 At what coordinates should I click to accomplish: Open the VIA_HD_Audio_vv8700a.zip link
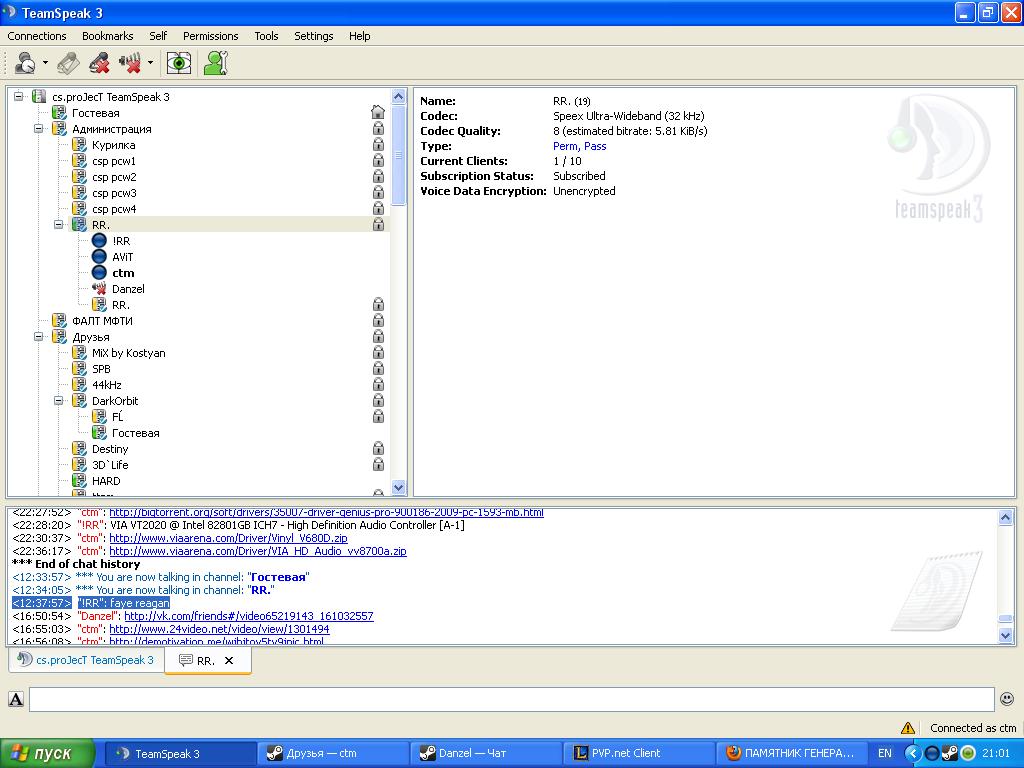[x=257, y=551]
